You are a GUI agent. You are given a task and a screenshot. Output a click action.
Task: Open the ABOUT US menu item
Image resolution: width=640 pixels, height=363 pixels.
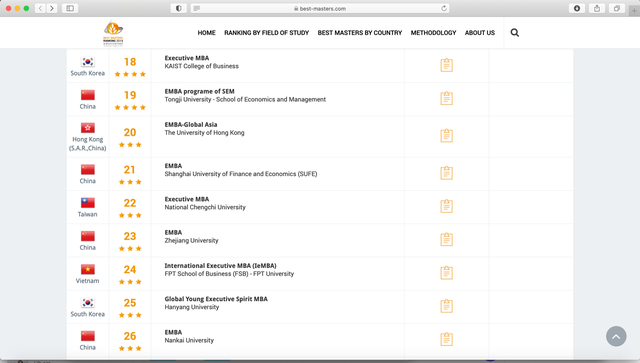[x=480, y=33]
